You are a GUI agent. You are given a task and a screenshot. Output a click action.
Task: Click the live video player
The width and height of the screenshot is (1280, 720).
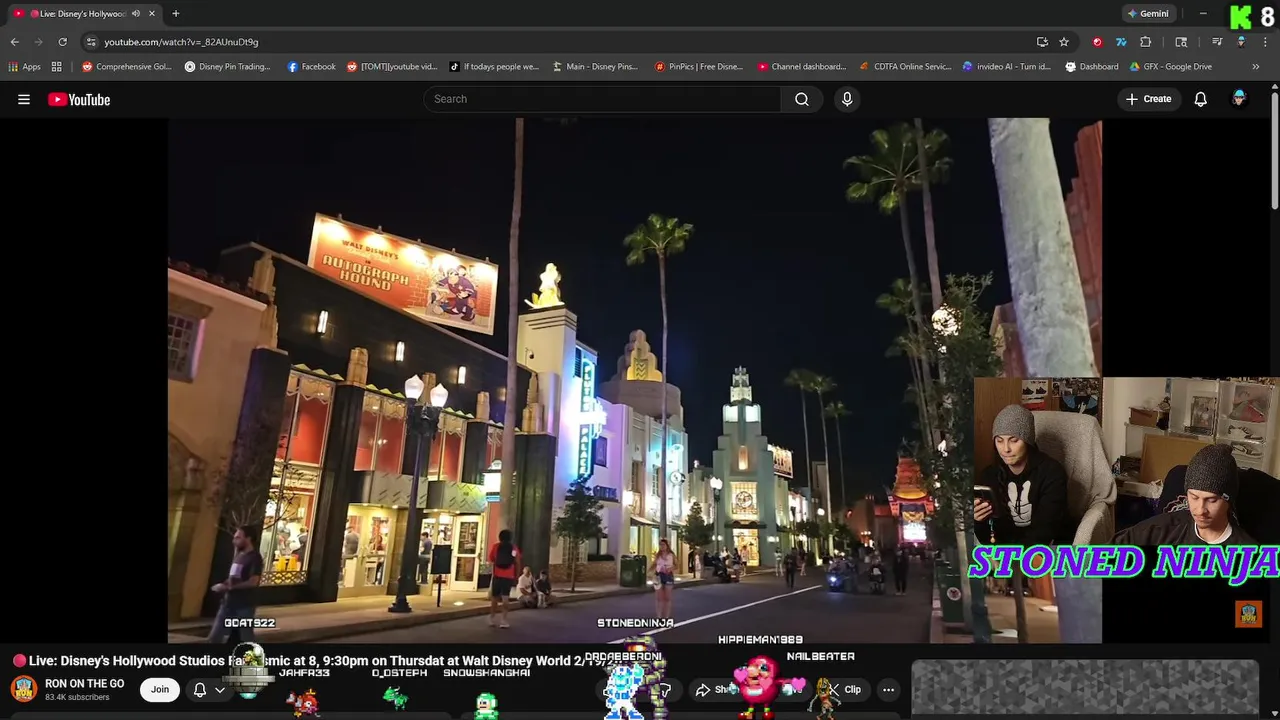[x=635, y=380]
